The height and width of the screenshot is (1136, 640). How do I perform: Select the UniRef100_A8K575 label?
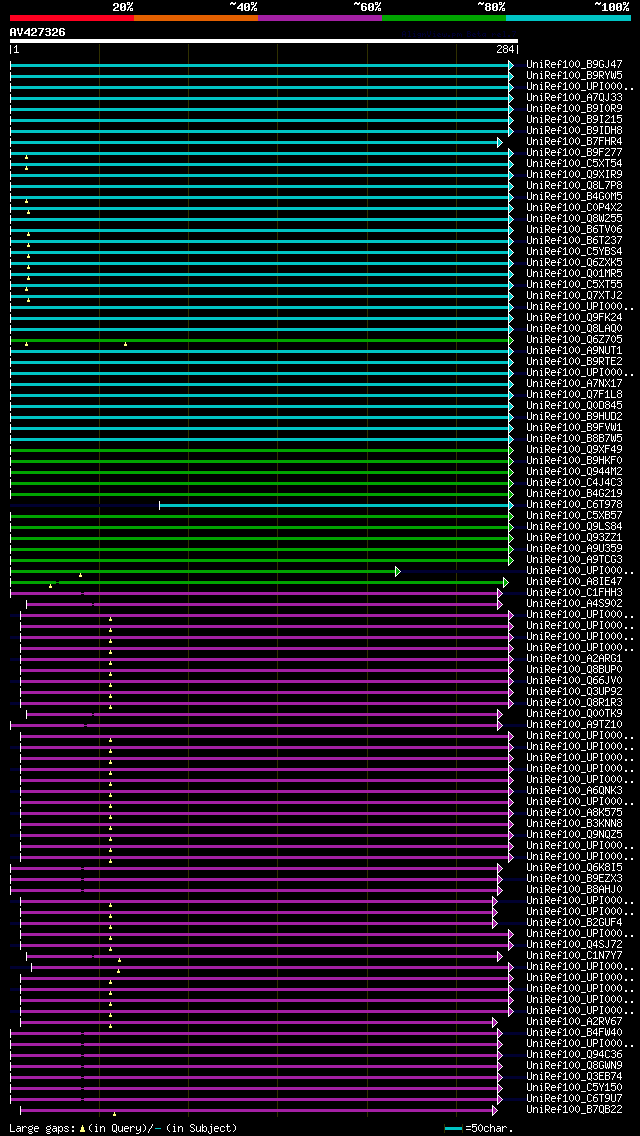(574, 812)
